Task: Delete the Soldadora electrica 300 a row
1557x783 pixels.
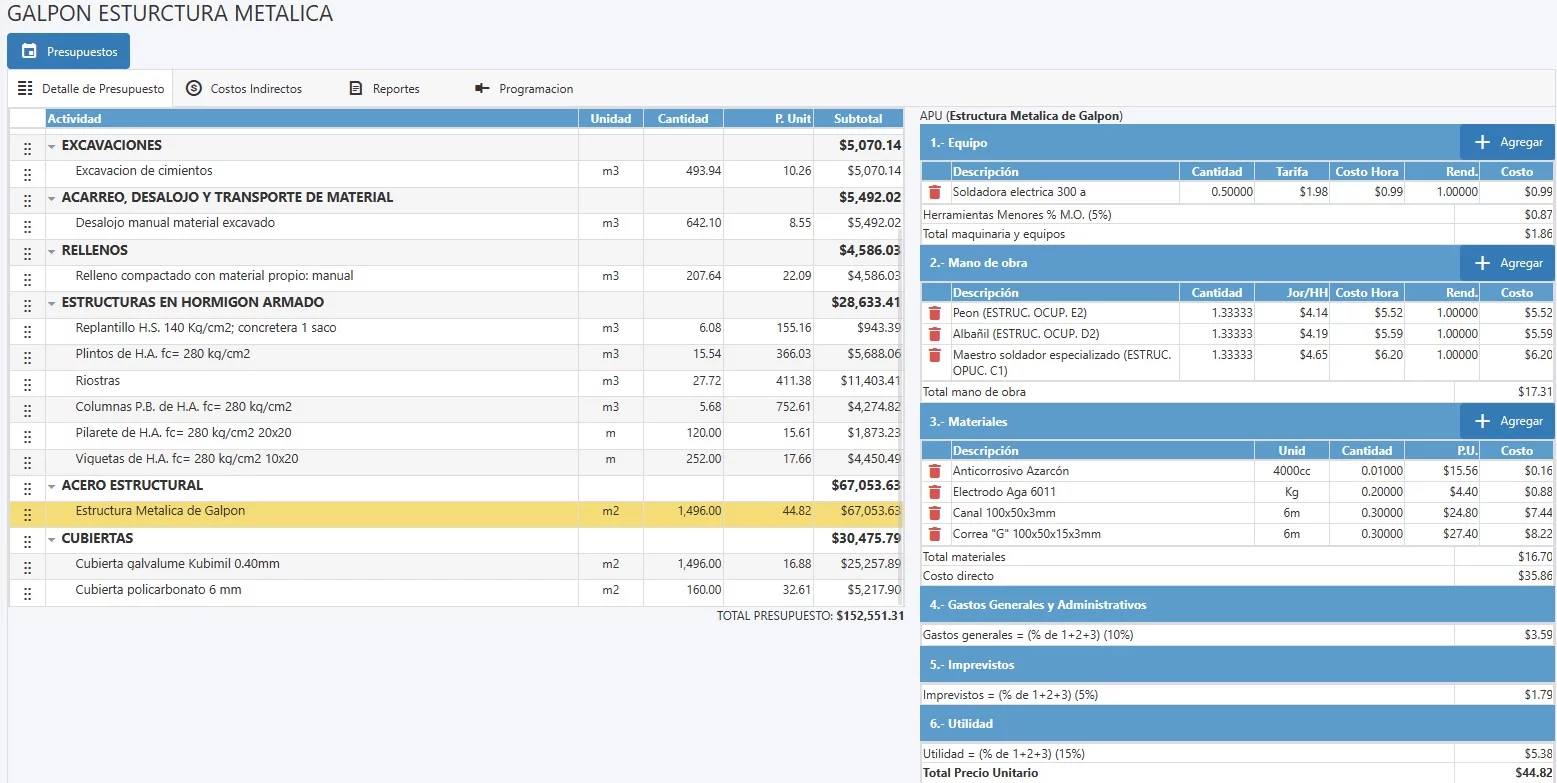Action: [x=934, y=192]
